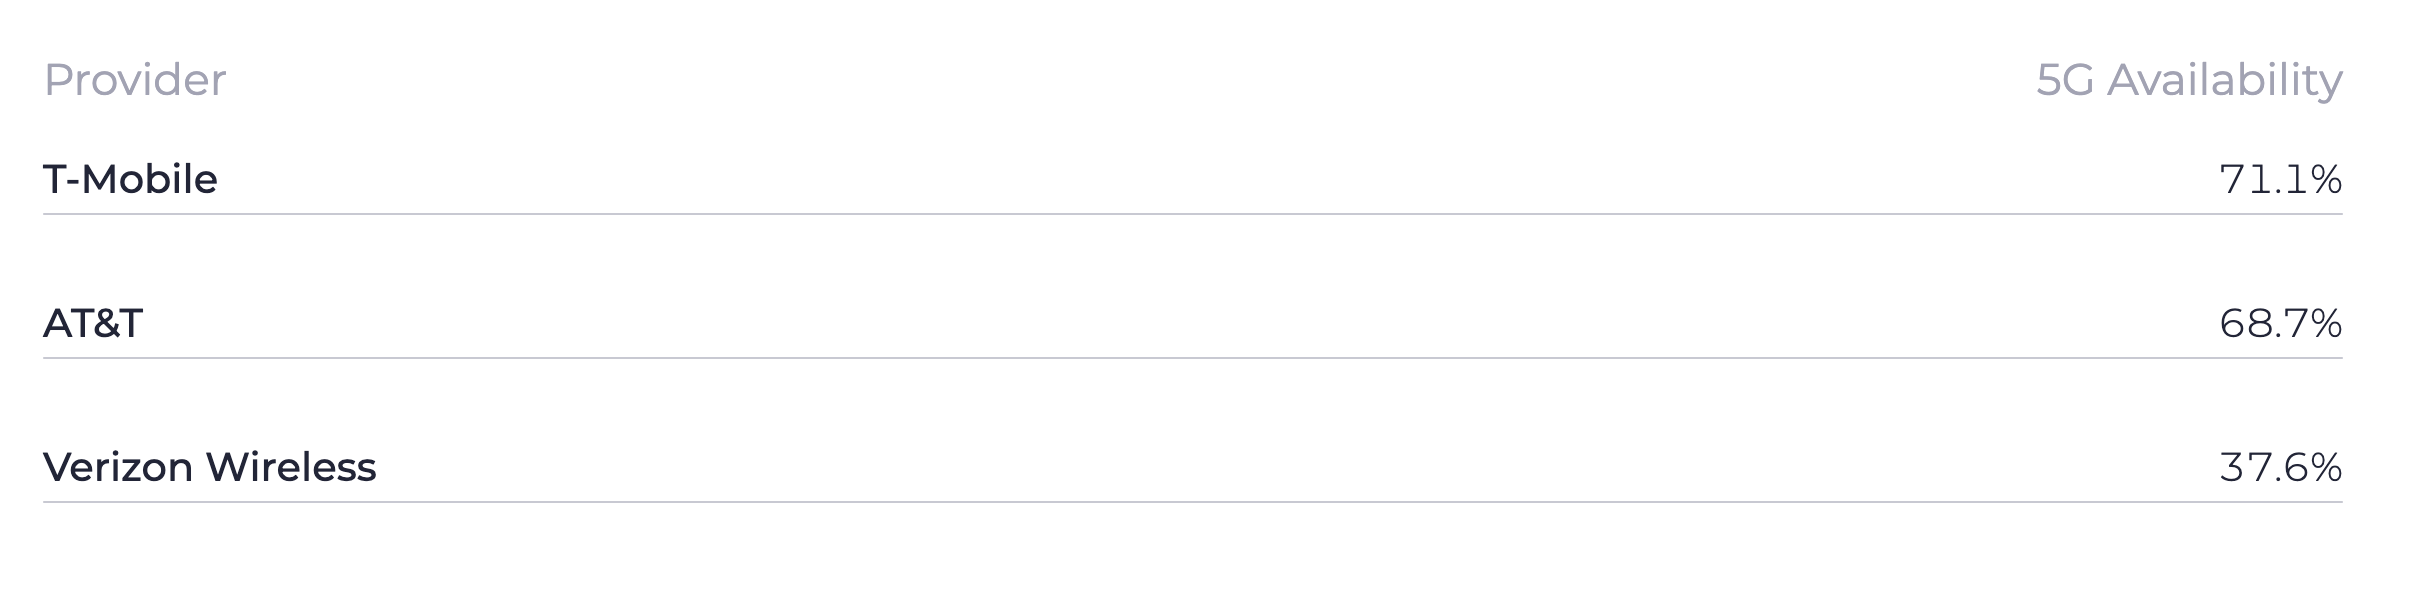Click blank center of Verizon Wireless row
This screenshot has height=594, width=2422.
1192,468
